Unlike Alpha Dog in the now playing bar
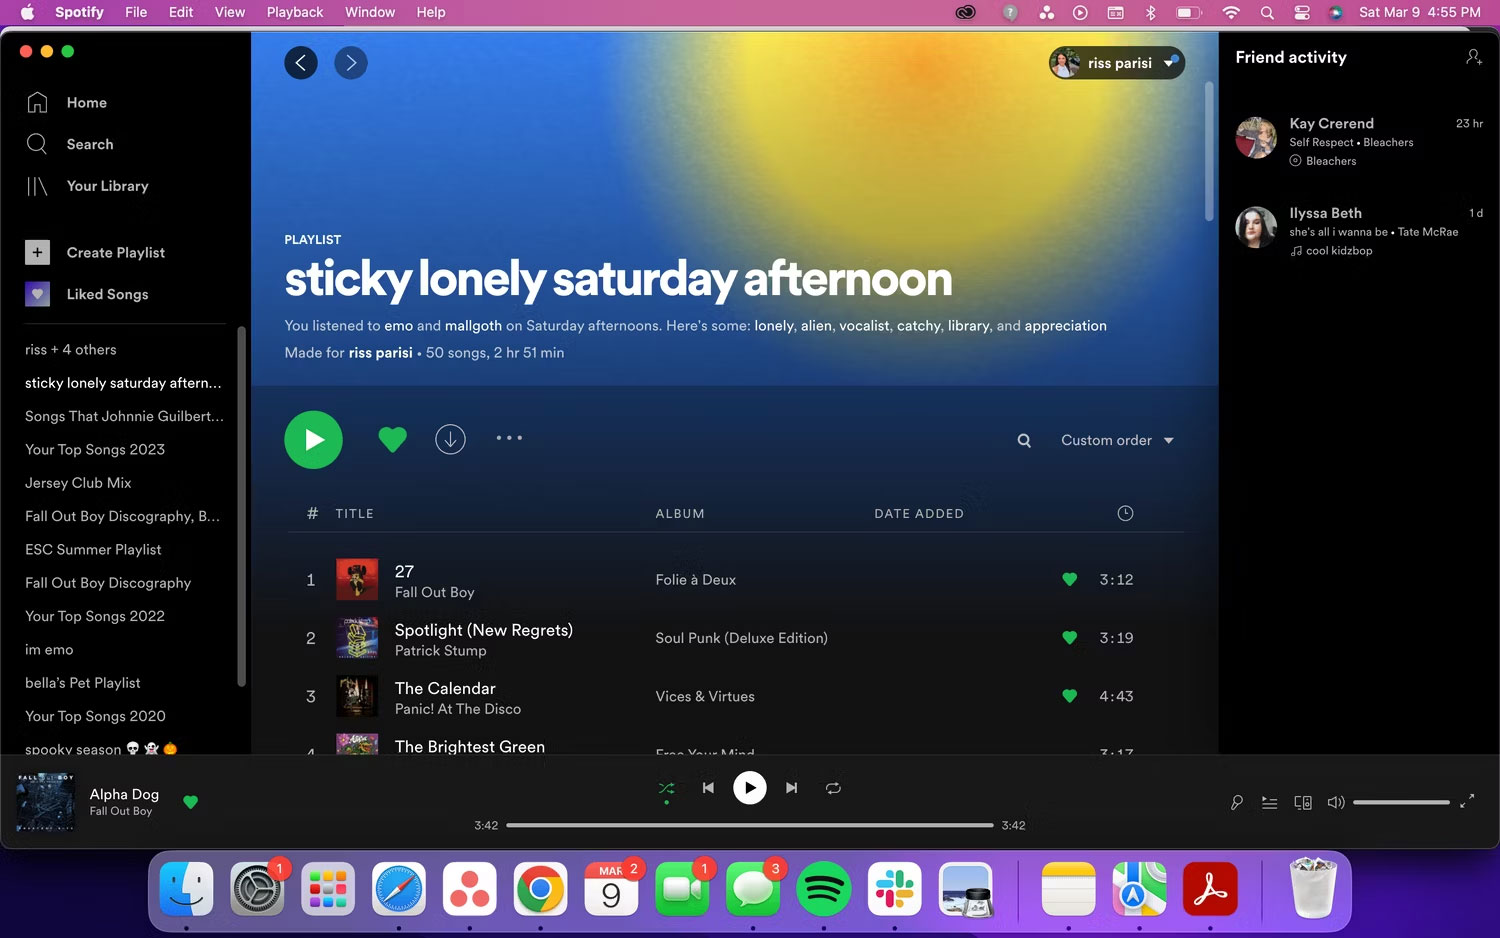1500x938 pixels. coord(190,802)
